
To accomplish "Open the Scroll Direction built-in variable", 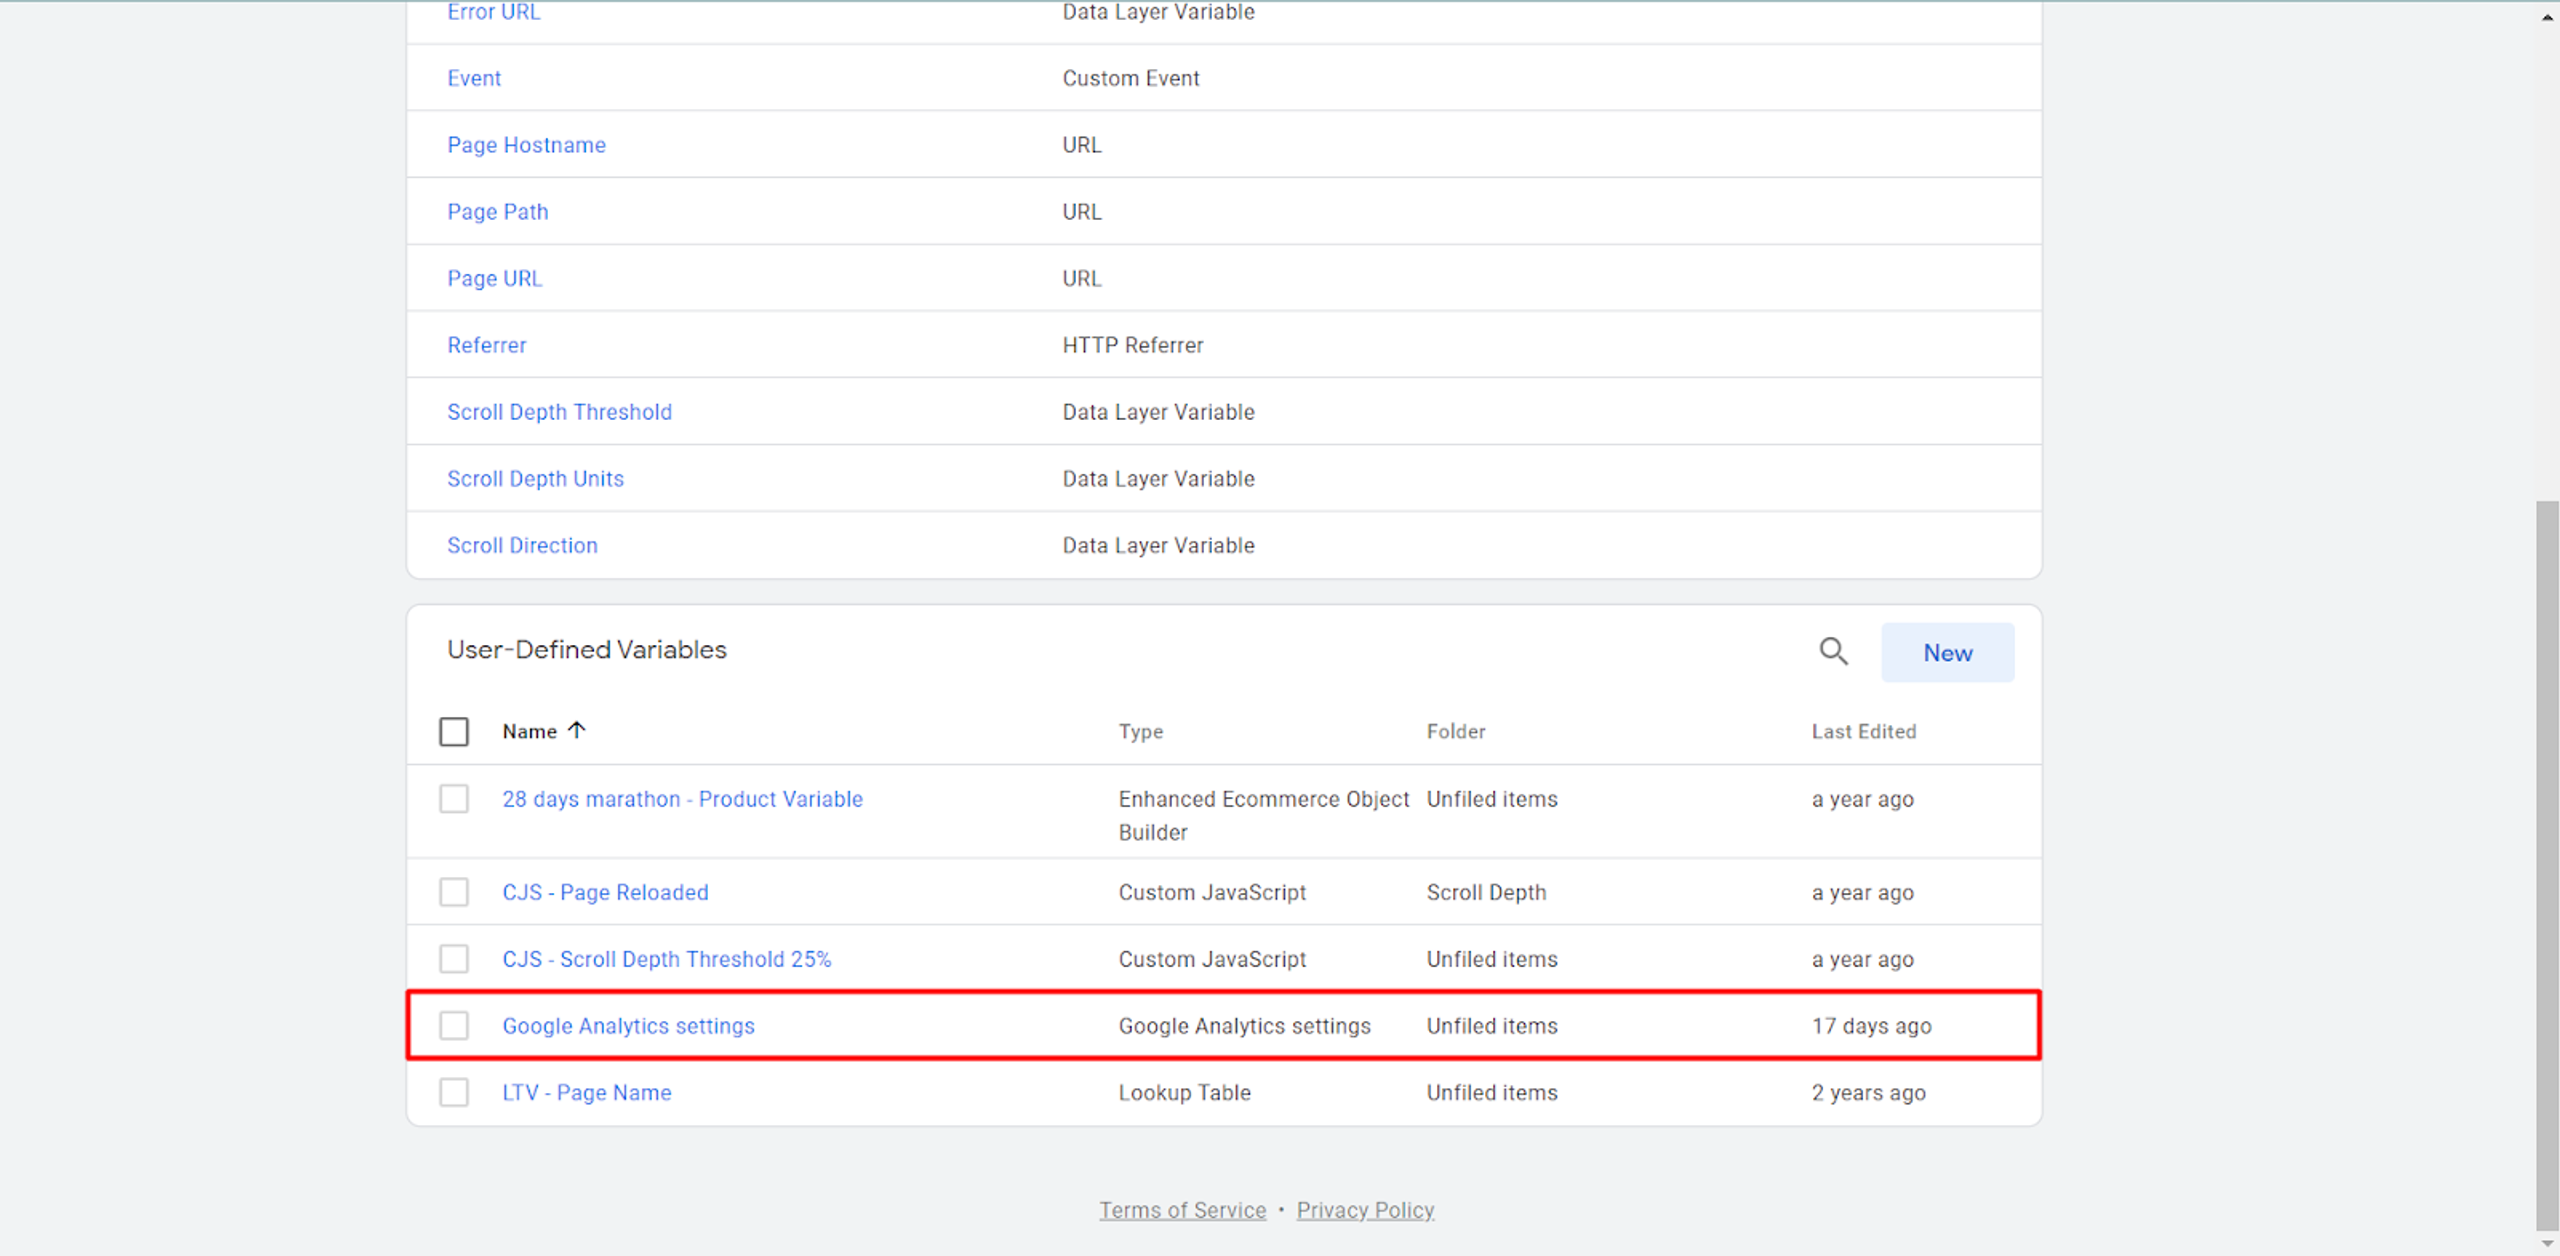I will click(522, 545).
